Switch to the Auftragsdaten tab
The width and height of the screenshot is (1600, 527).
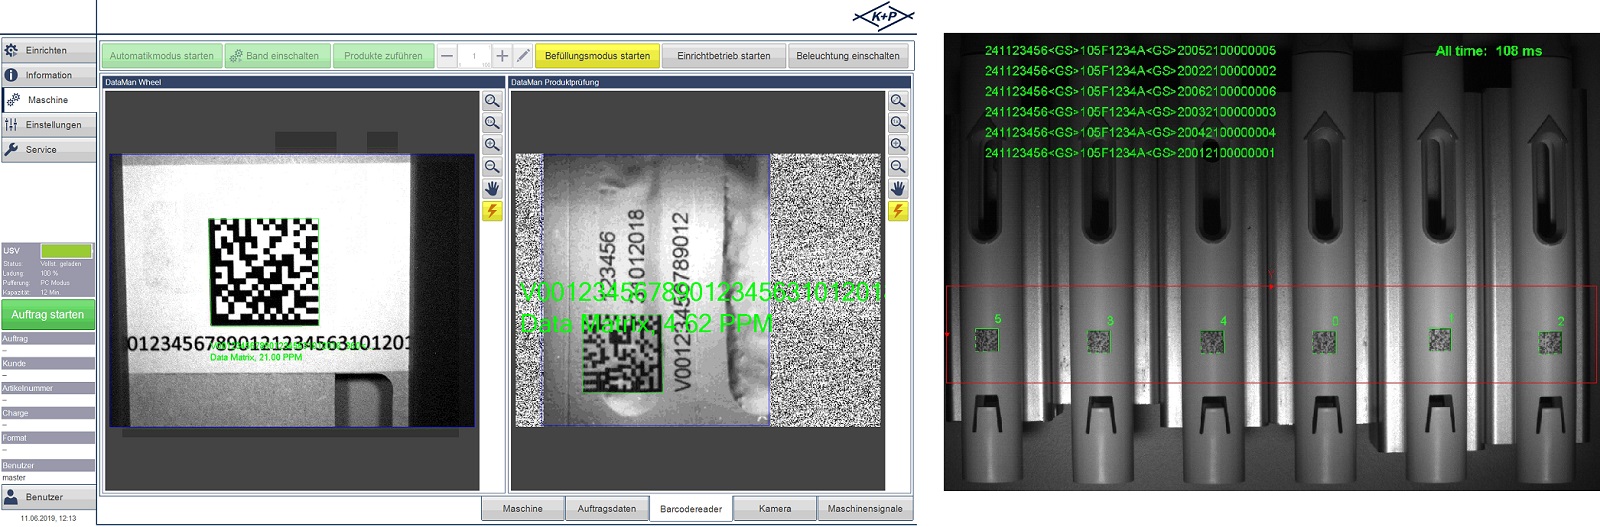point(607,508)
